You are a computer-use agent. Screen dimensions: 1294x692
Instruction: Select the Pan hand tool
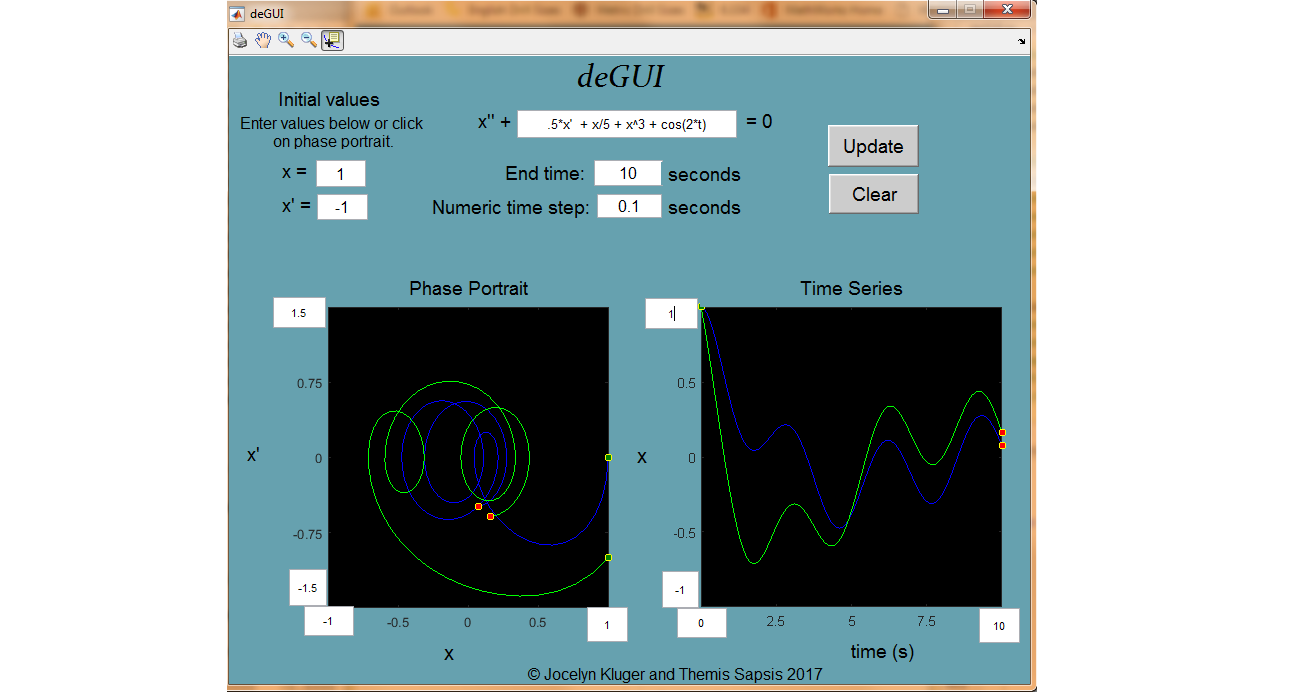[263, 40]
